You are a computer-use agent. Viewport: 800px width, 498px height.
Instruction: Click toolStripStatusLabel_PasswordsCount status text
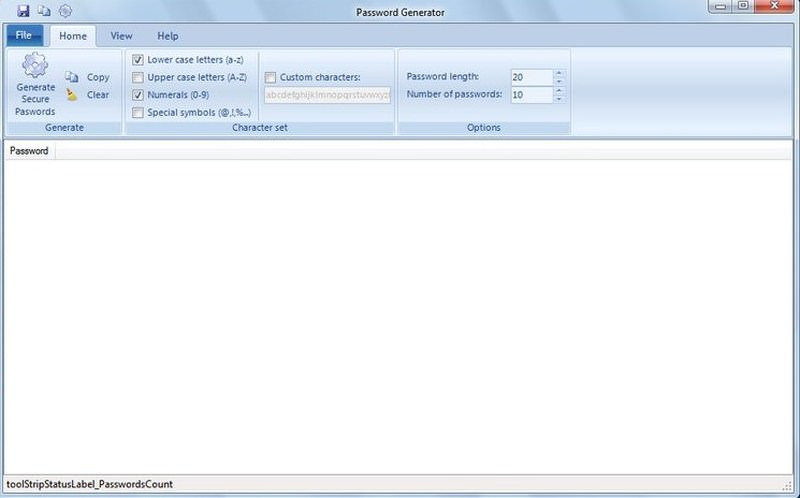(x=90, y=484)
